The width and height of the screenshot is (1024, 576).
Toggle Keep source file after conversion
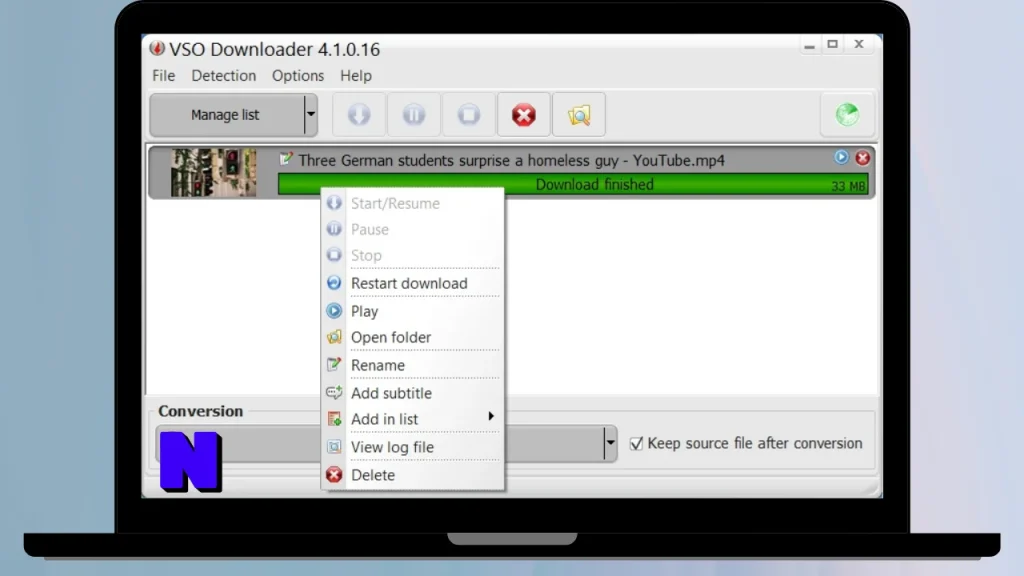pos(636,443)
